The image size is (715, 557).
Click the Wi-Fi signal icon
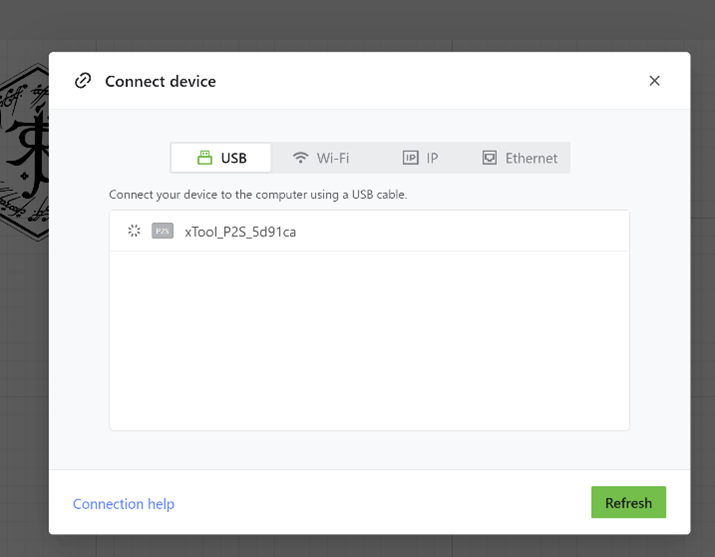300,158
